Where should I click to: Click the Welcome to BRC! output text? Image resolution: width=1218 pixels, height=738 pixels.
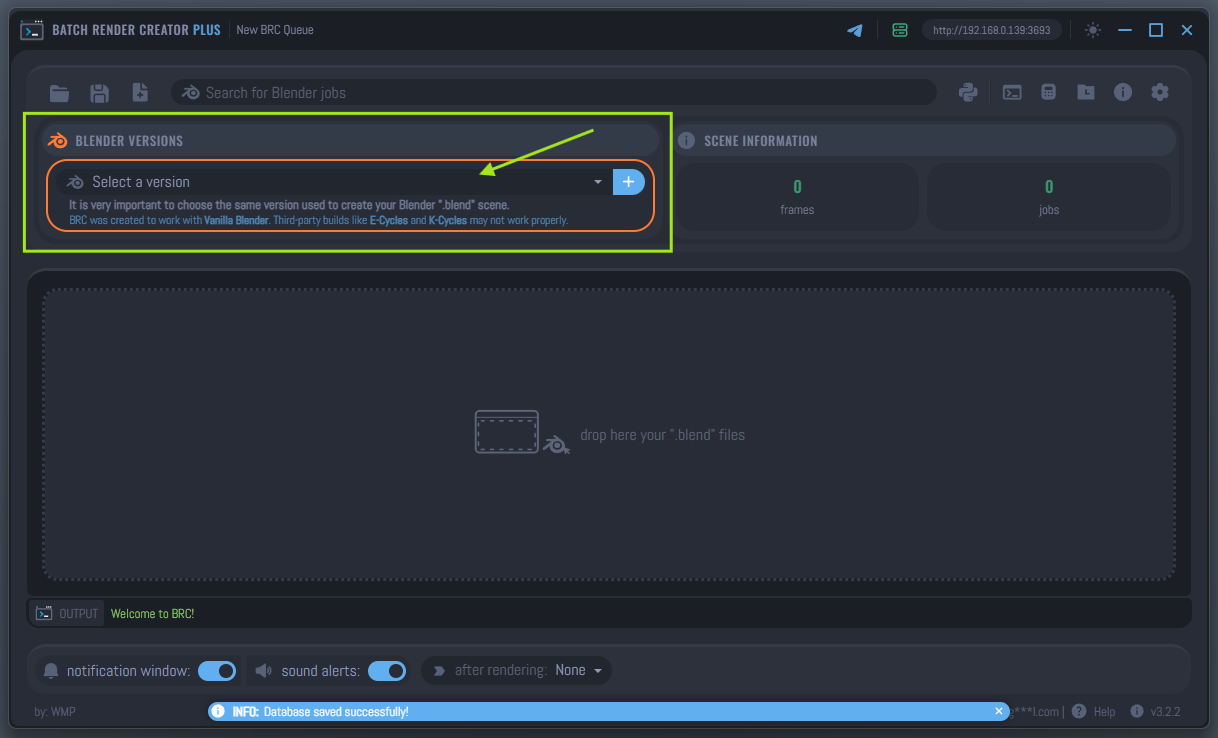[152, 614]
